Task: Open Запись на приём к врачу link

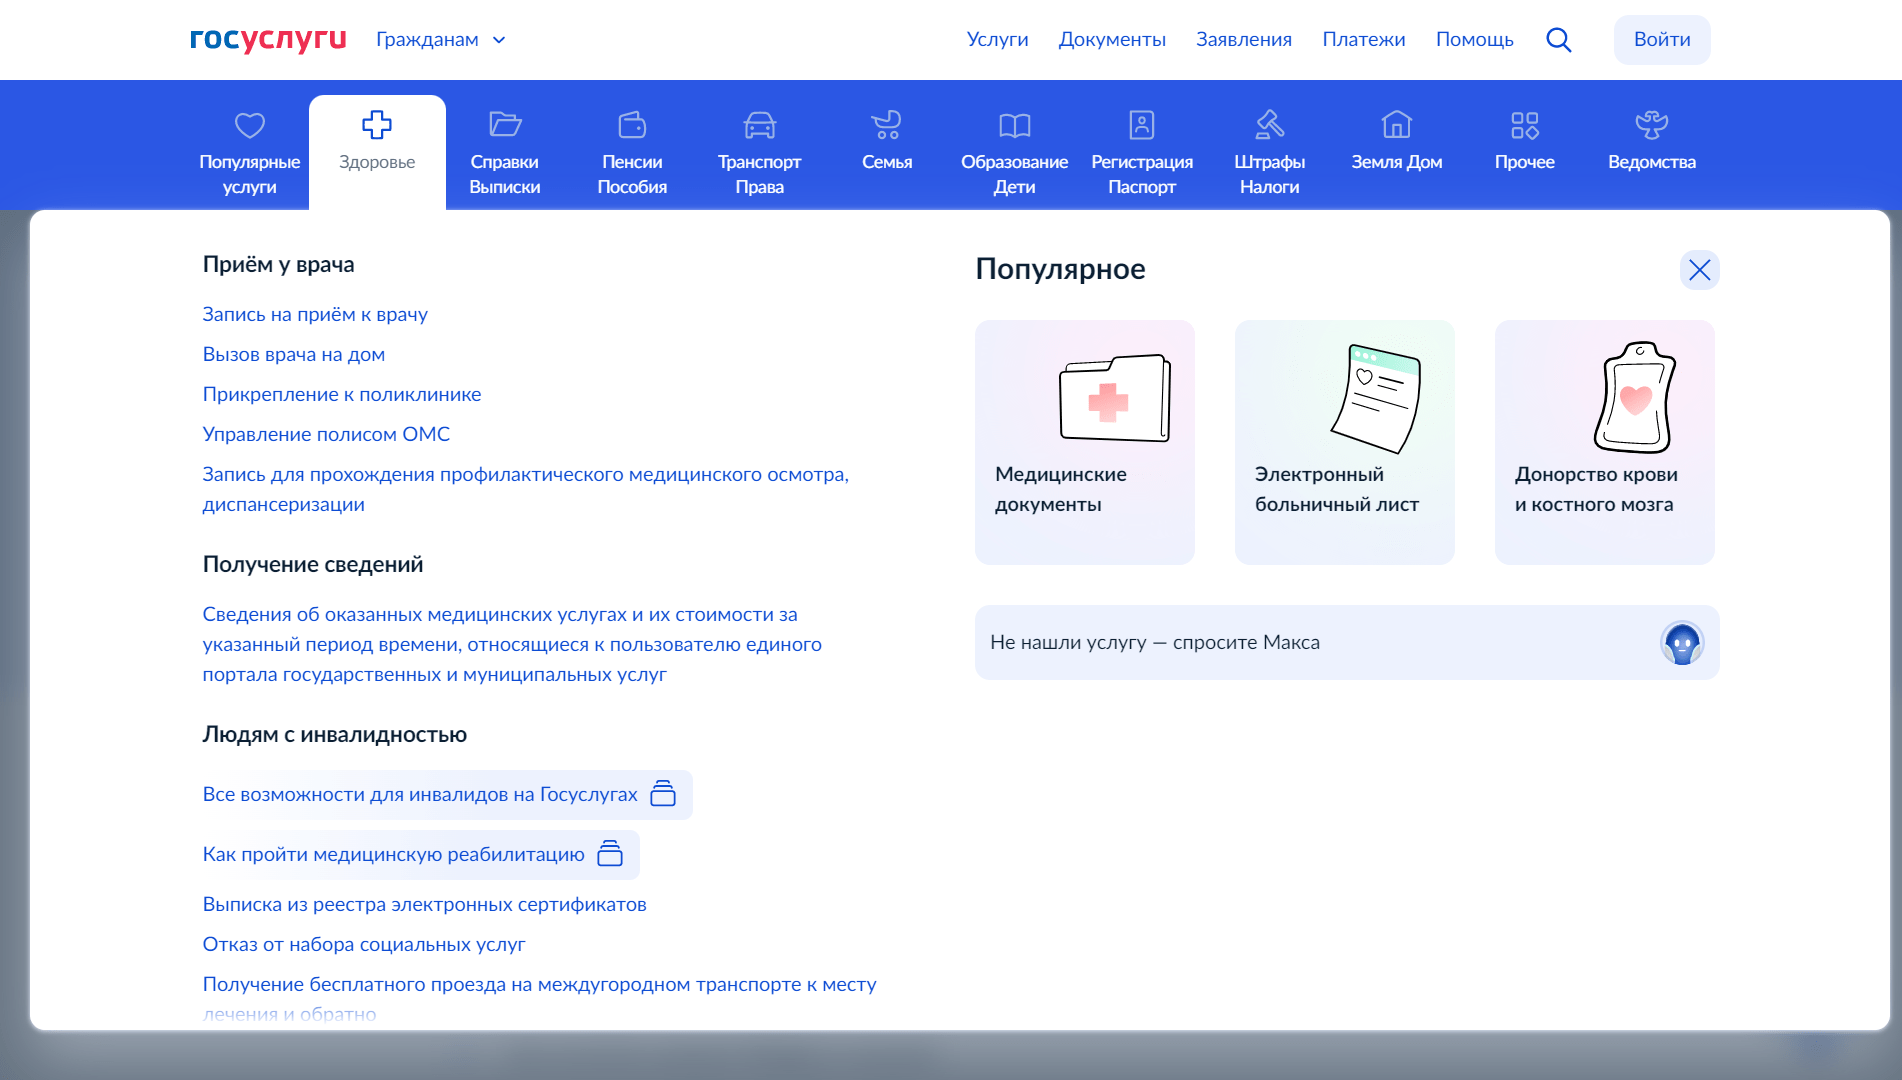Action: (x=315, y=315)
